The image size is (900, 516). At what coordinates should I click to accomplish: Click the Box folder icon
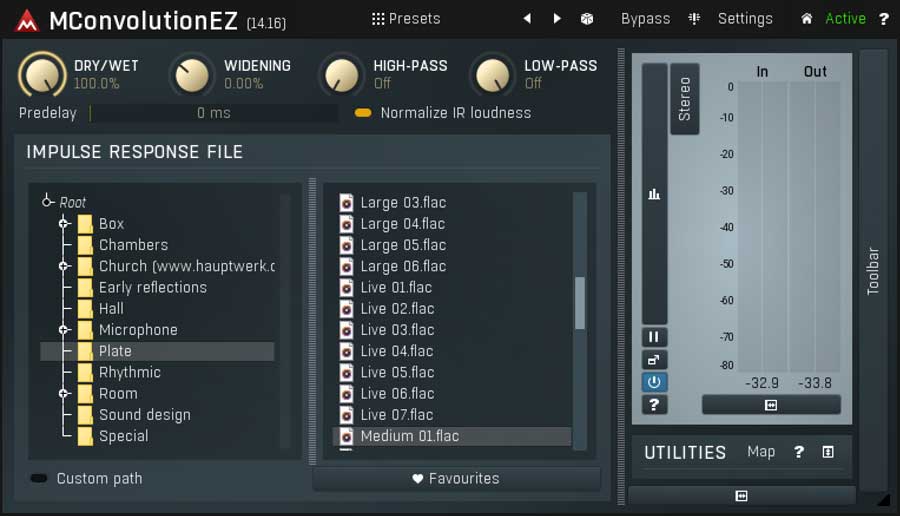click(85, 224)
